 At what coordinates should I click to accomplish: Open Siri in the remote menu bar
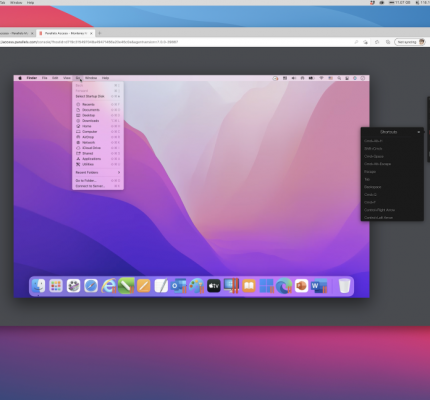pyautogui.click(x=355, y=78)
